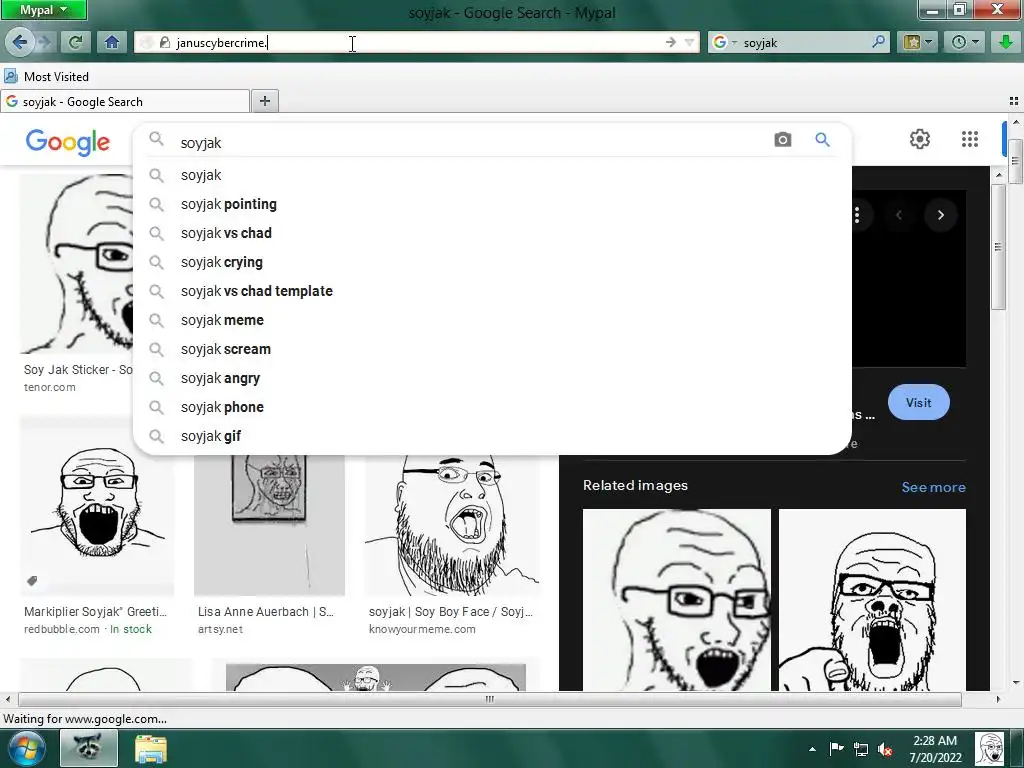Select the 'soyjak phone' suggestion
The width and height of the screenshot is (1024, 768).
[x=492, y=407]
